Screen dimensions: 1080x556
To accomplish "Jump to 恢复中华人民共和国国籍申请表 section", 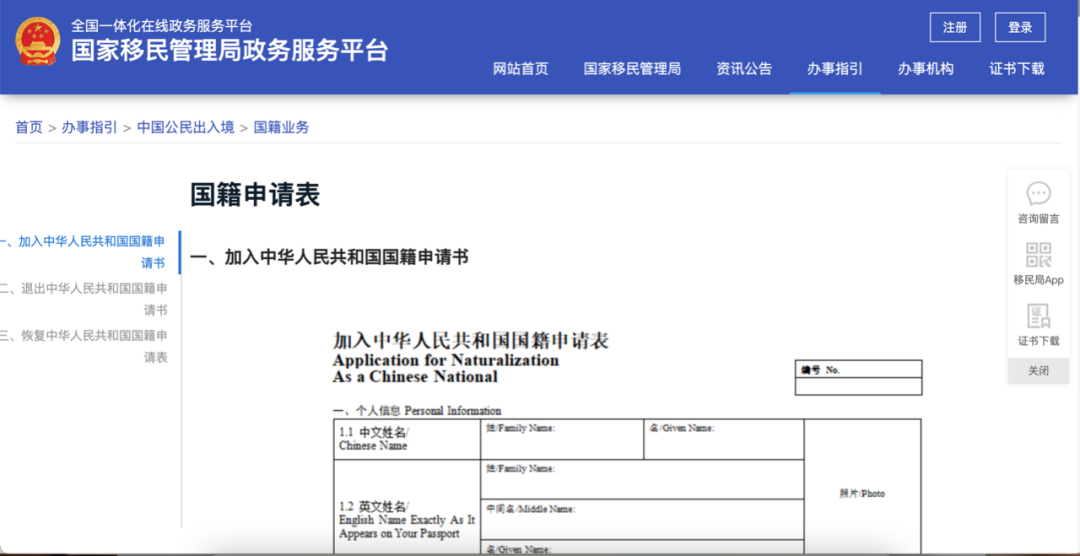I will point(84,347).
